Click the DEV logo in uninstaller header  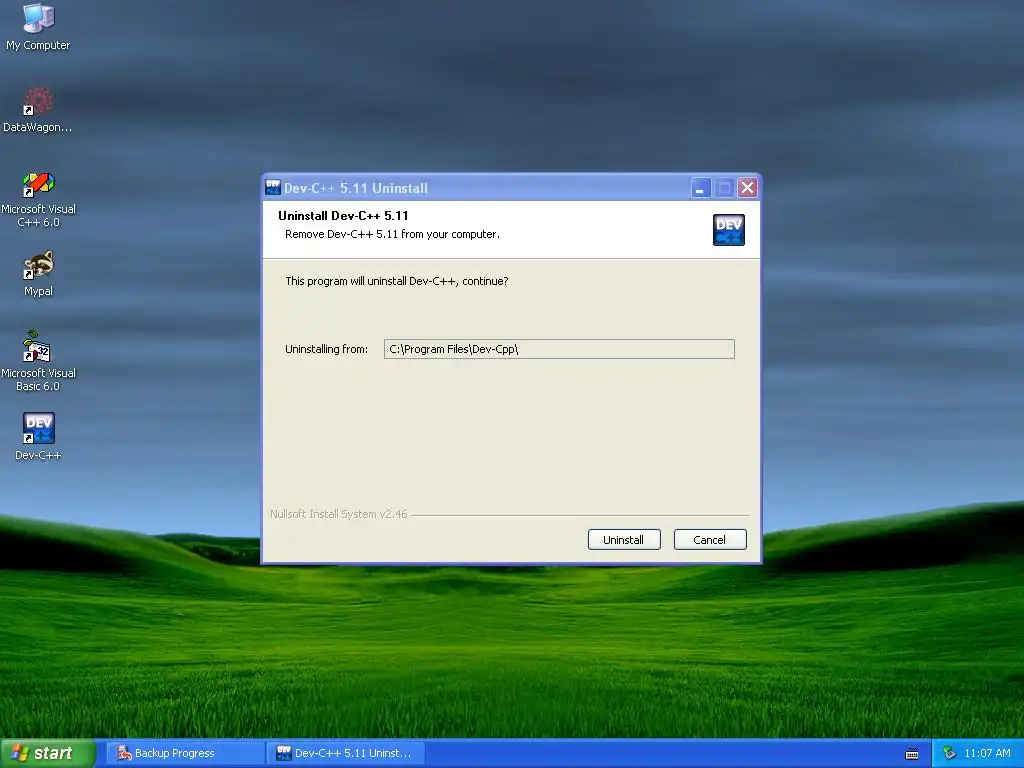(728, 230)
